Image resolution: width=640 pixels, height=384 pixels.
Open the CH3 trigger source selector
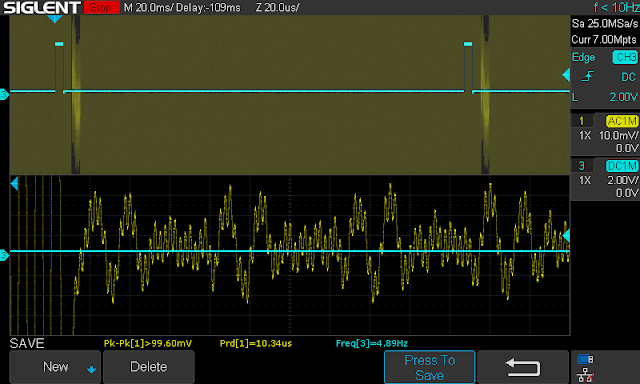pos(625,57)
